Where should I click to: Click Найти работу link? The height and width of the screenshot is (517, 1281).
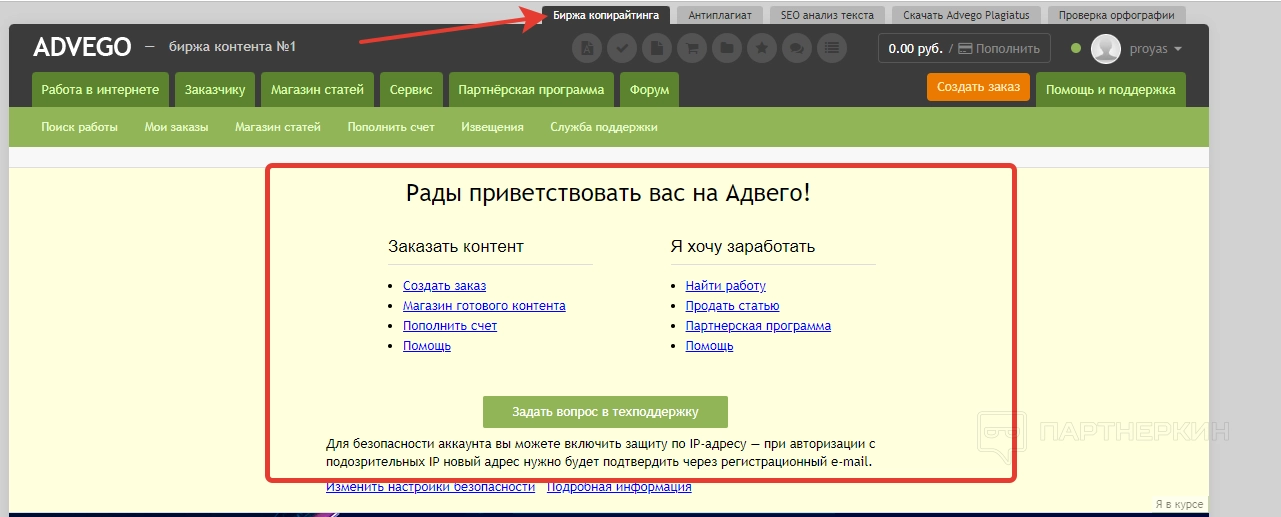(x=726, y=286)
